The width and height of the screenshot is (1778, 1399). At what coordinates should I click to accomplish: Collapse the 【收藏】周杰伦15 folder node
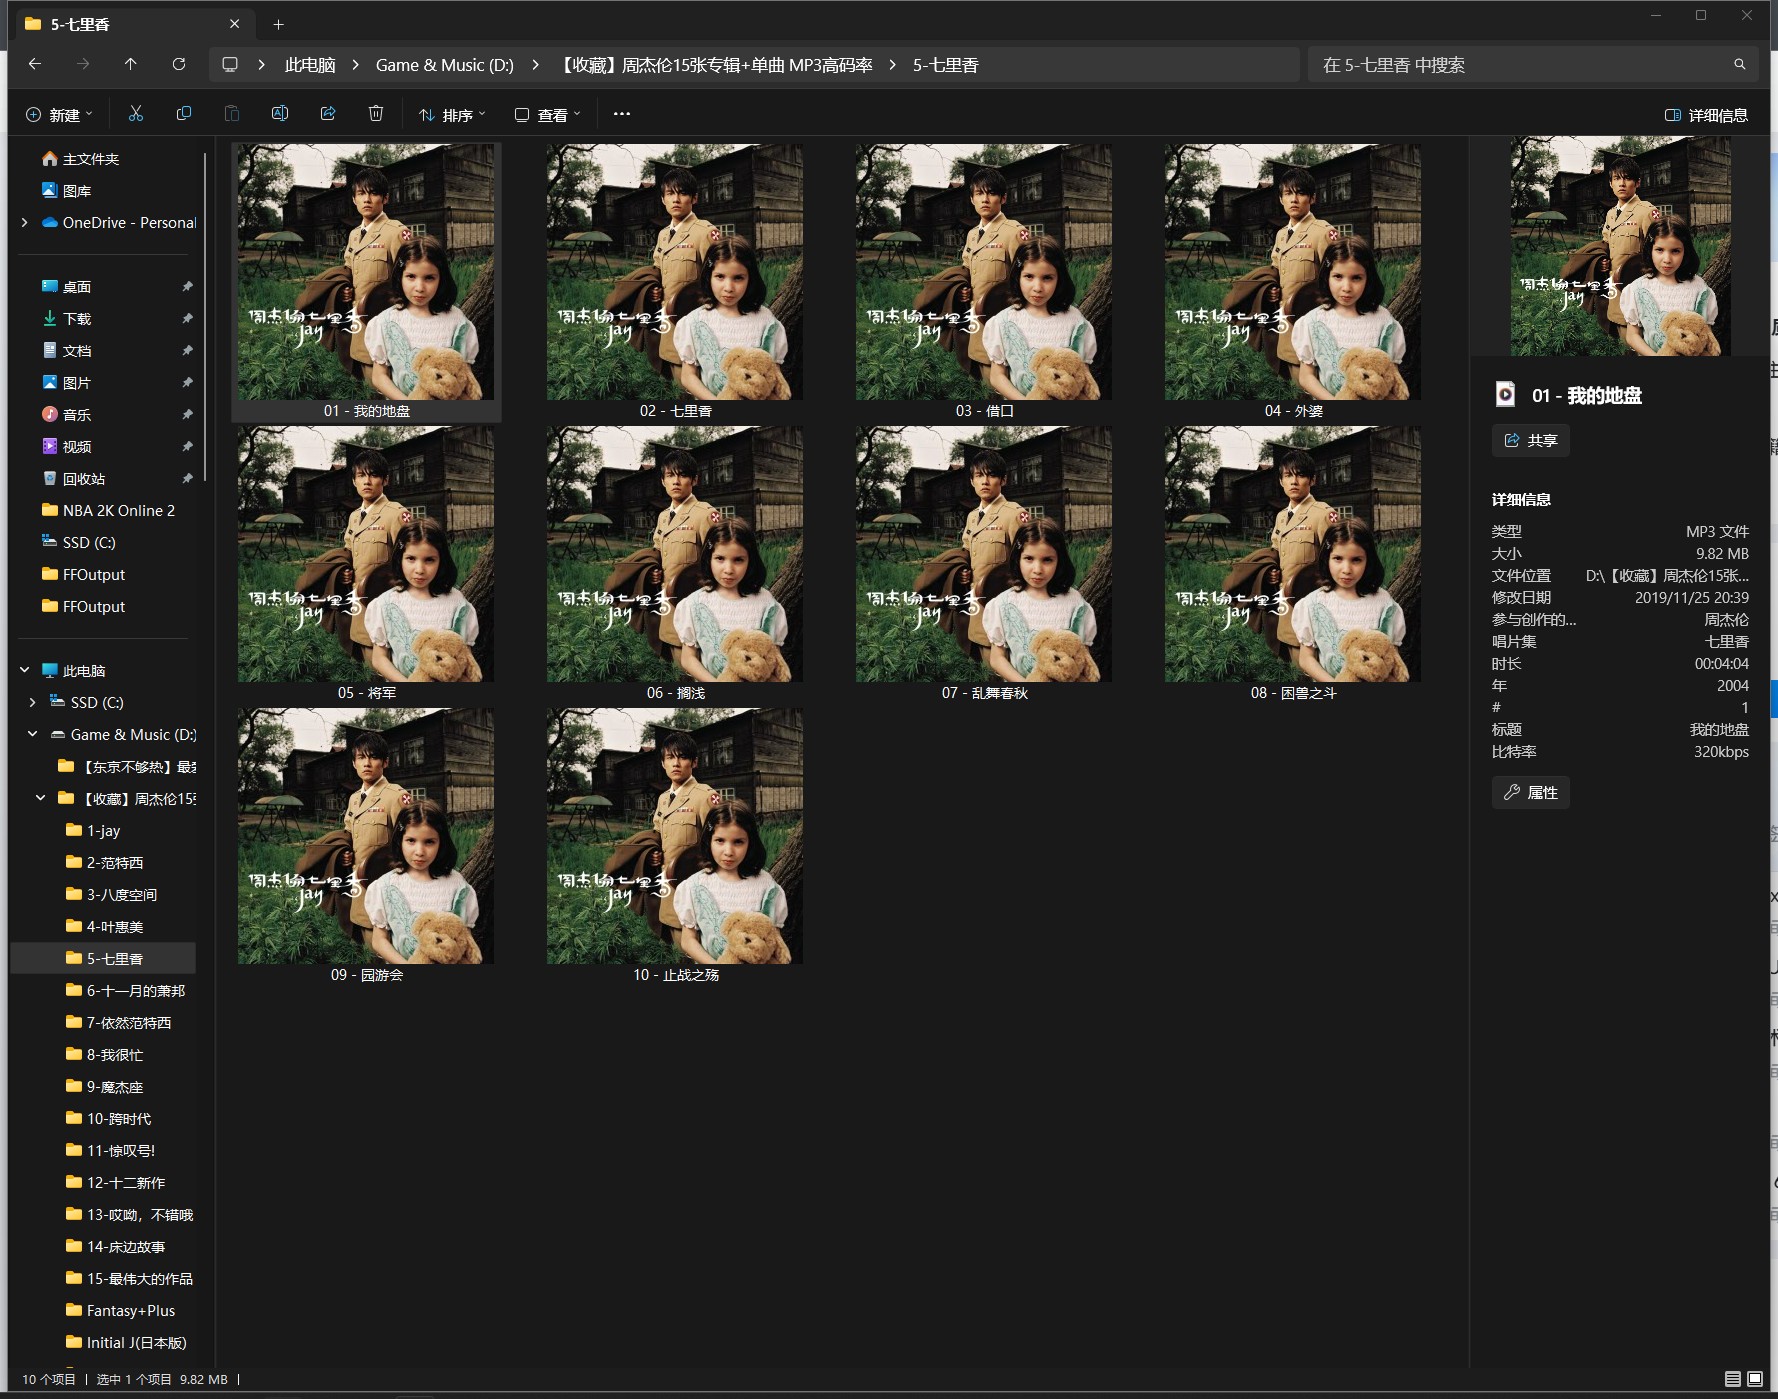(x=41, y=798)
